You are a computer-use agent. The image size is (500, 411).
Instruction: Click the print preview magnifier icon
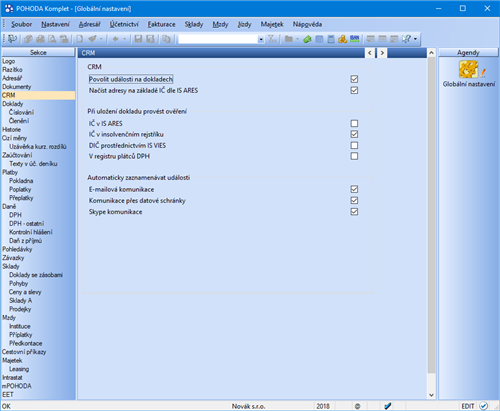tap(52, 39)
